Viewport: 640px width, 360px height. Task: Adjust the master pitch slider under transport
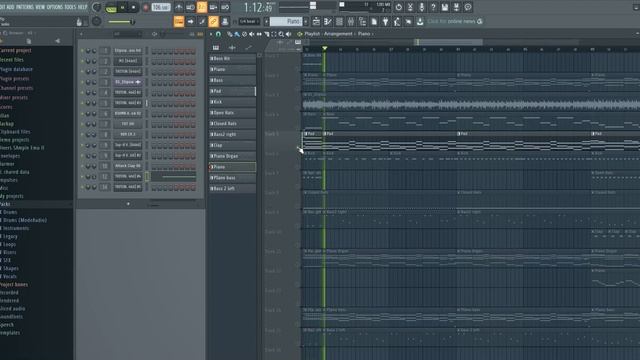121,22
